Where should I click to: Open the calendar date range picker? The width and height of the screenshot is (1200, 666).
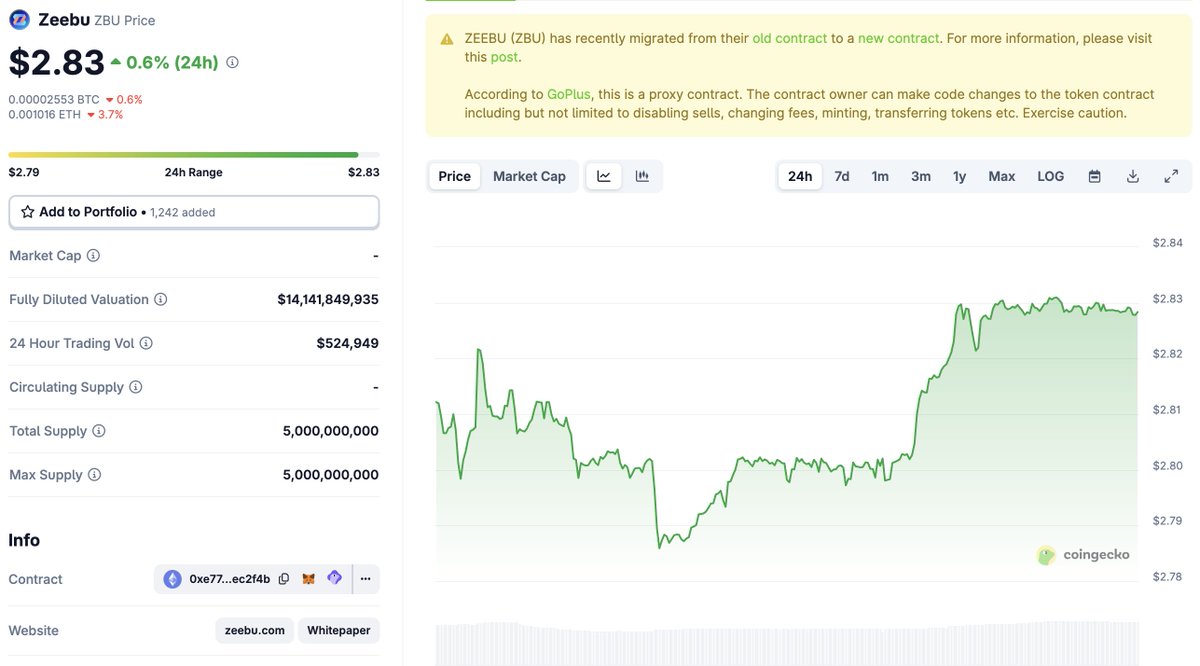coord(1095,176)
